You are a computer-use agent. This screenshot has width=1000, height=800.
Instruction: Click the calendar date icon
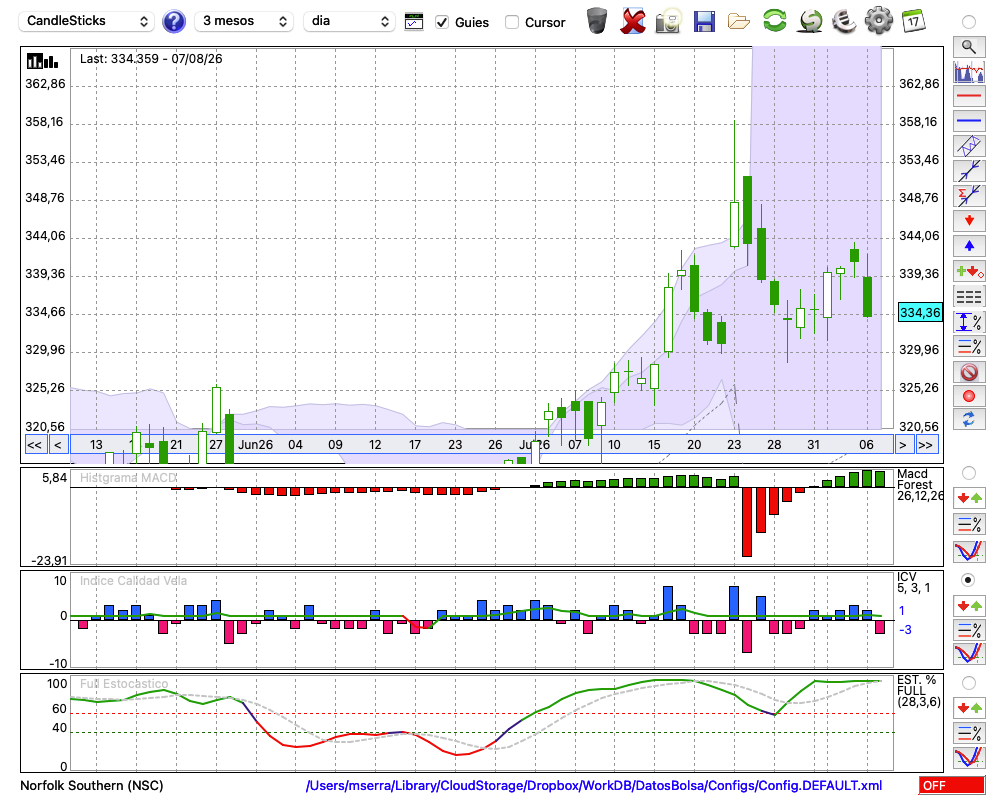[x=913, y=21]
